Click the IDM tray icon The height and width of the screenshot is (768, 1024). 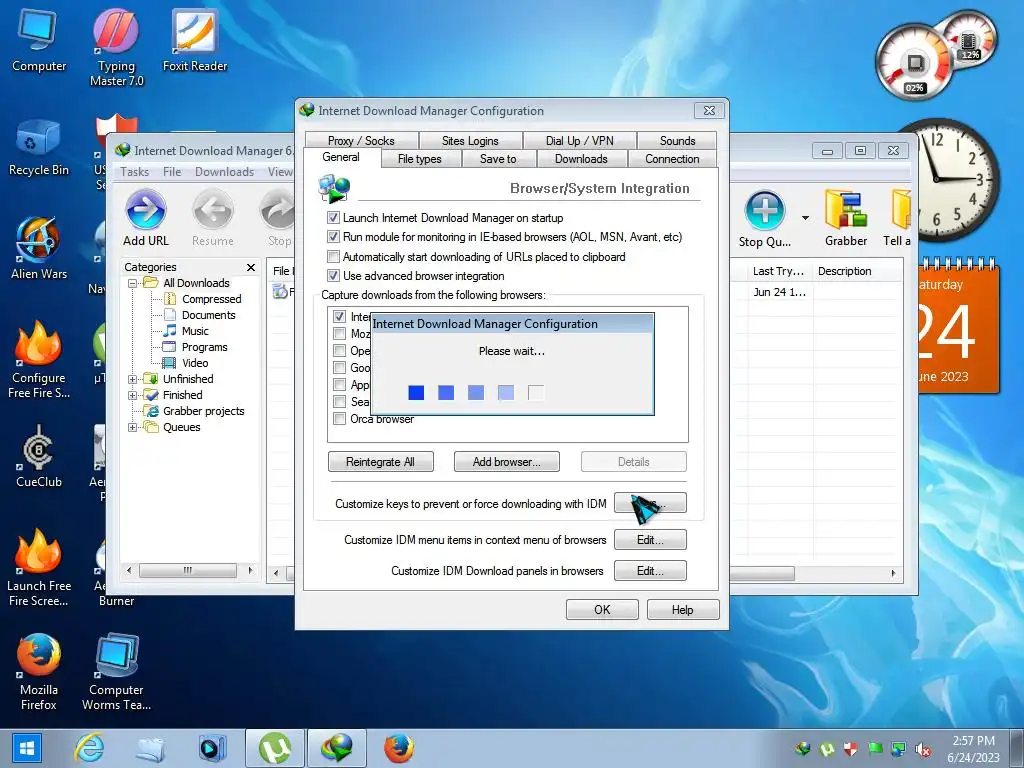pyautogui.click(x=803, y=749)
